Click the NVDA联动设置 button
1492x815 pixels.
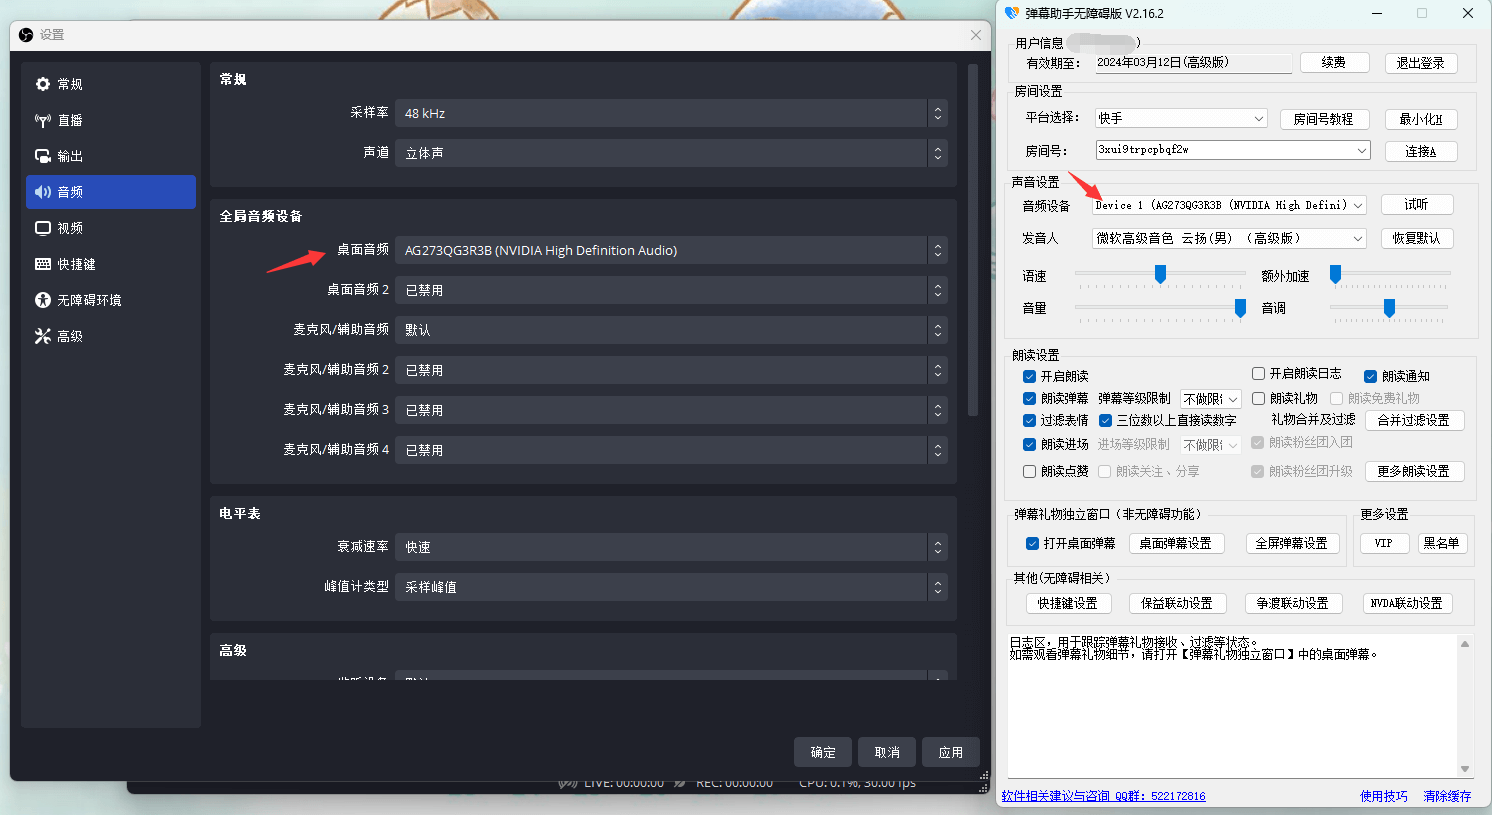[1407, 603]
